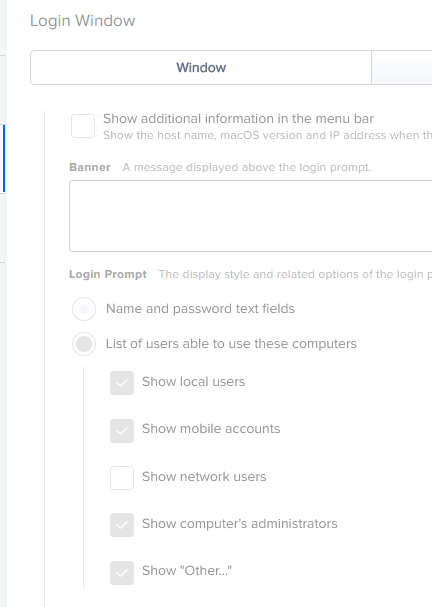Uncheck the Show mobile accounts checkbox

[122, 431]
